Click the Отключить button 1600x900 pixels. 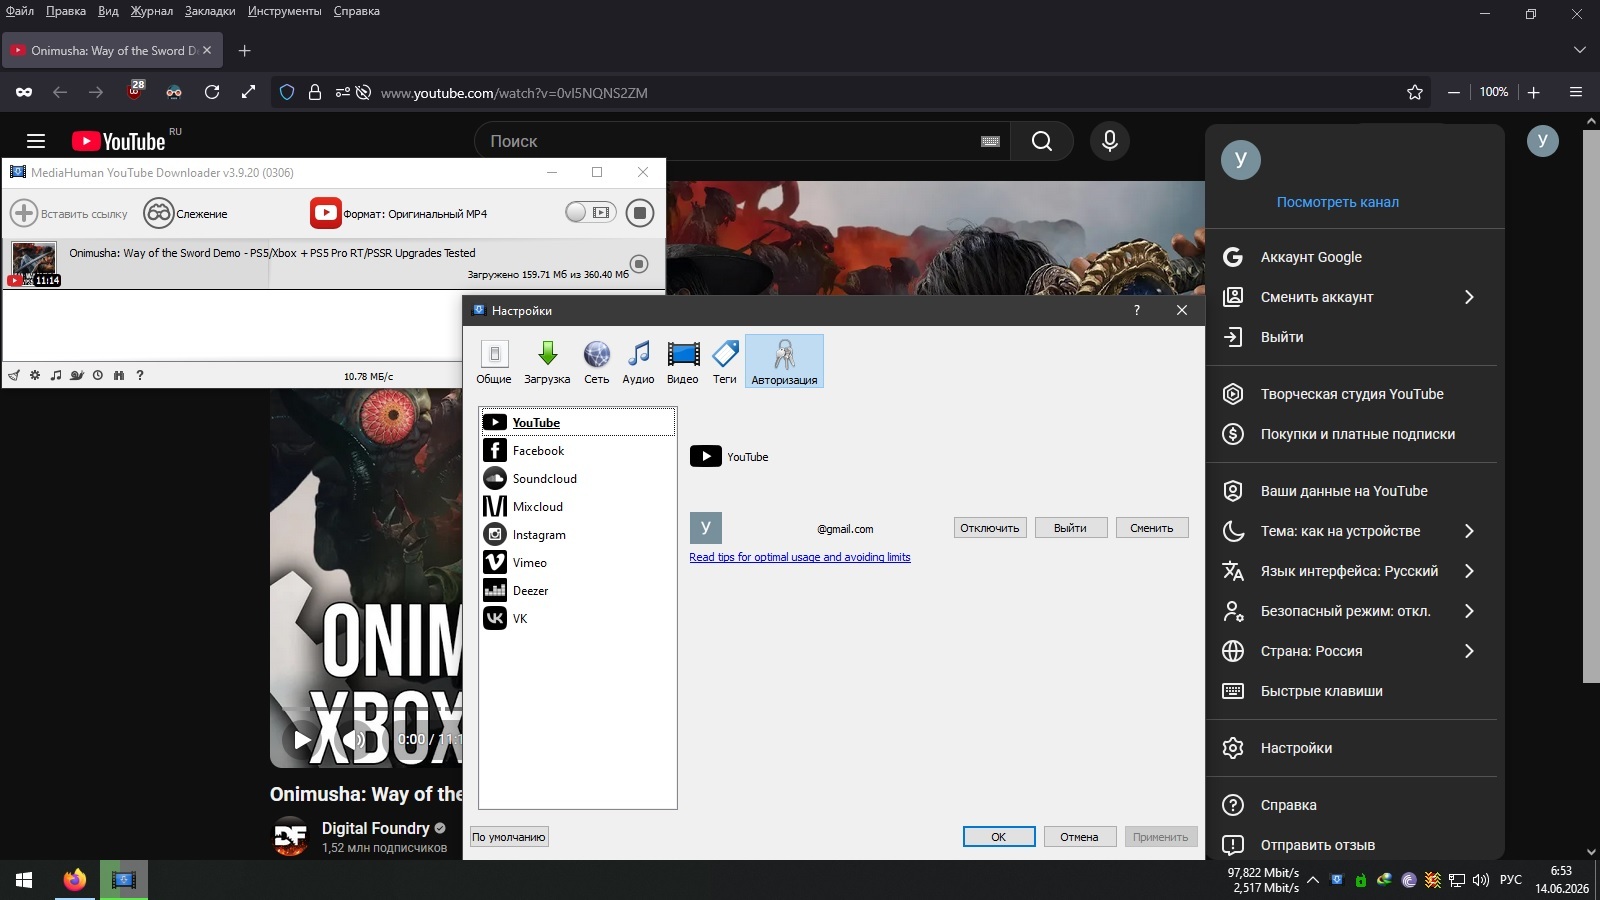[x=990, y=528]
